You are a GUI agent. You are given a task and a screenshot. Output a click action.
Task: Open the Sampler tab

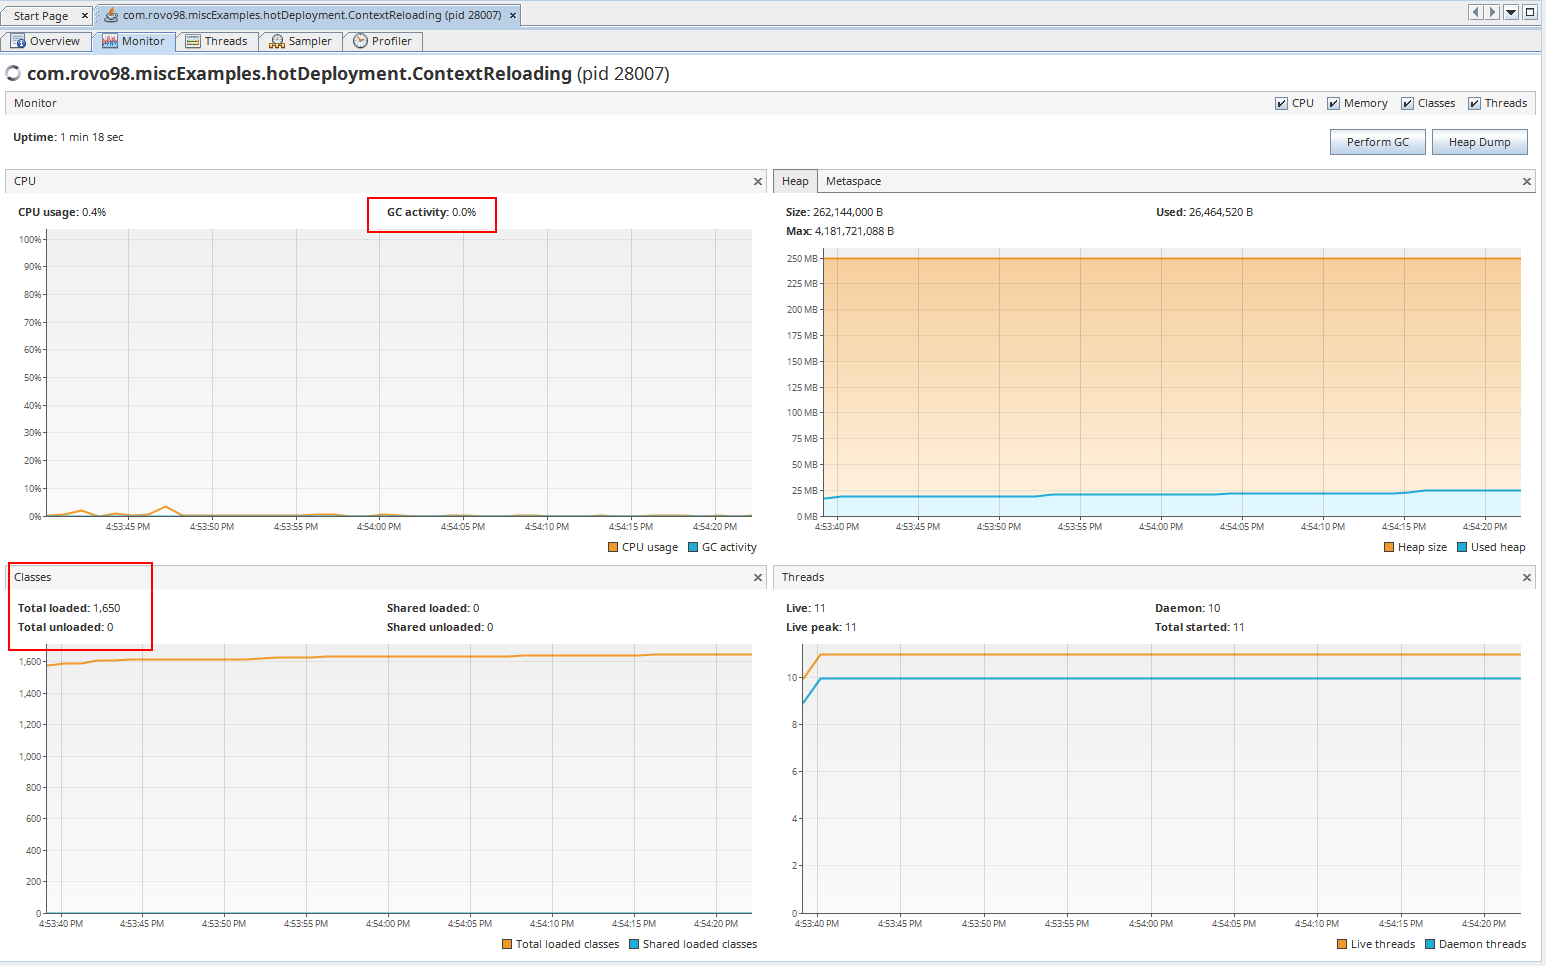click(301, 41)
